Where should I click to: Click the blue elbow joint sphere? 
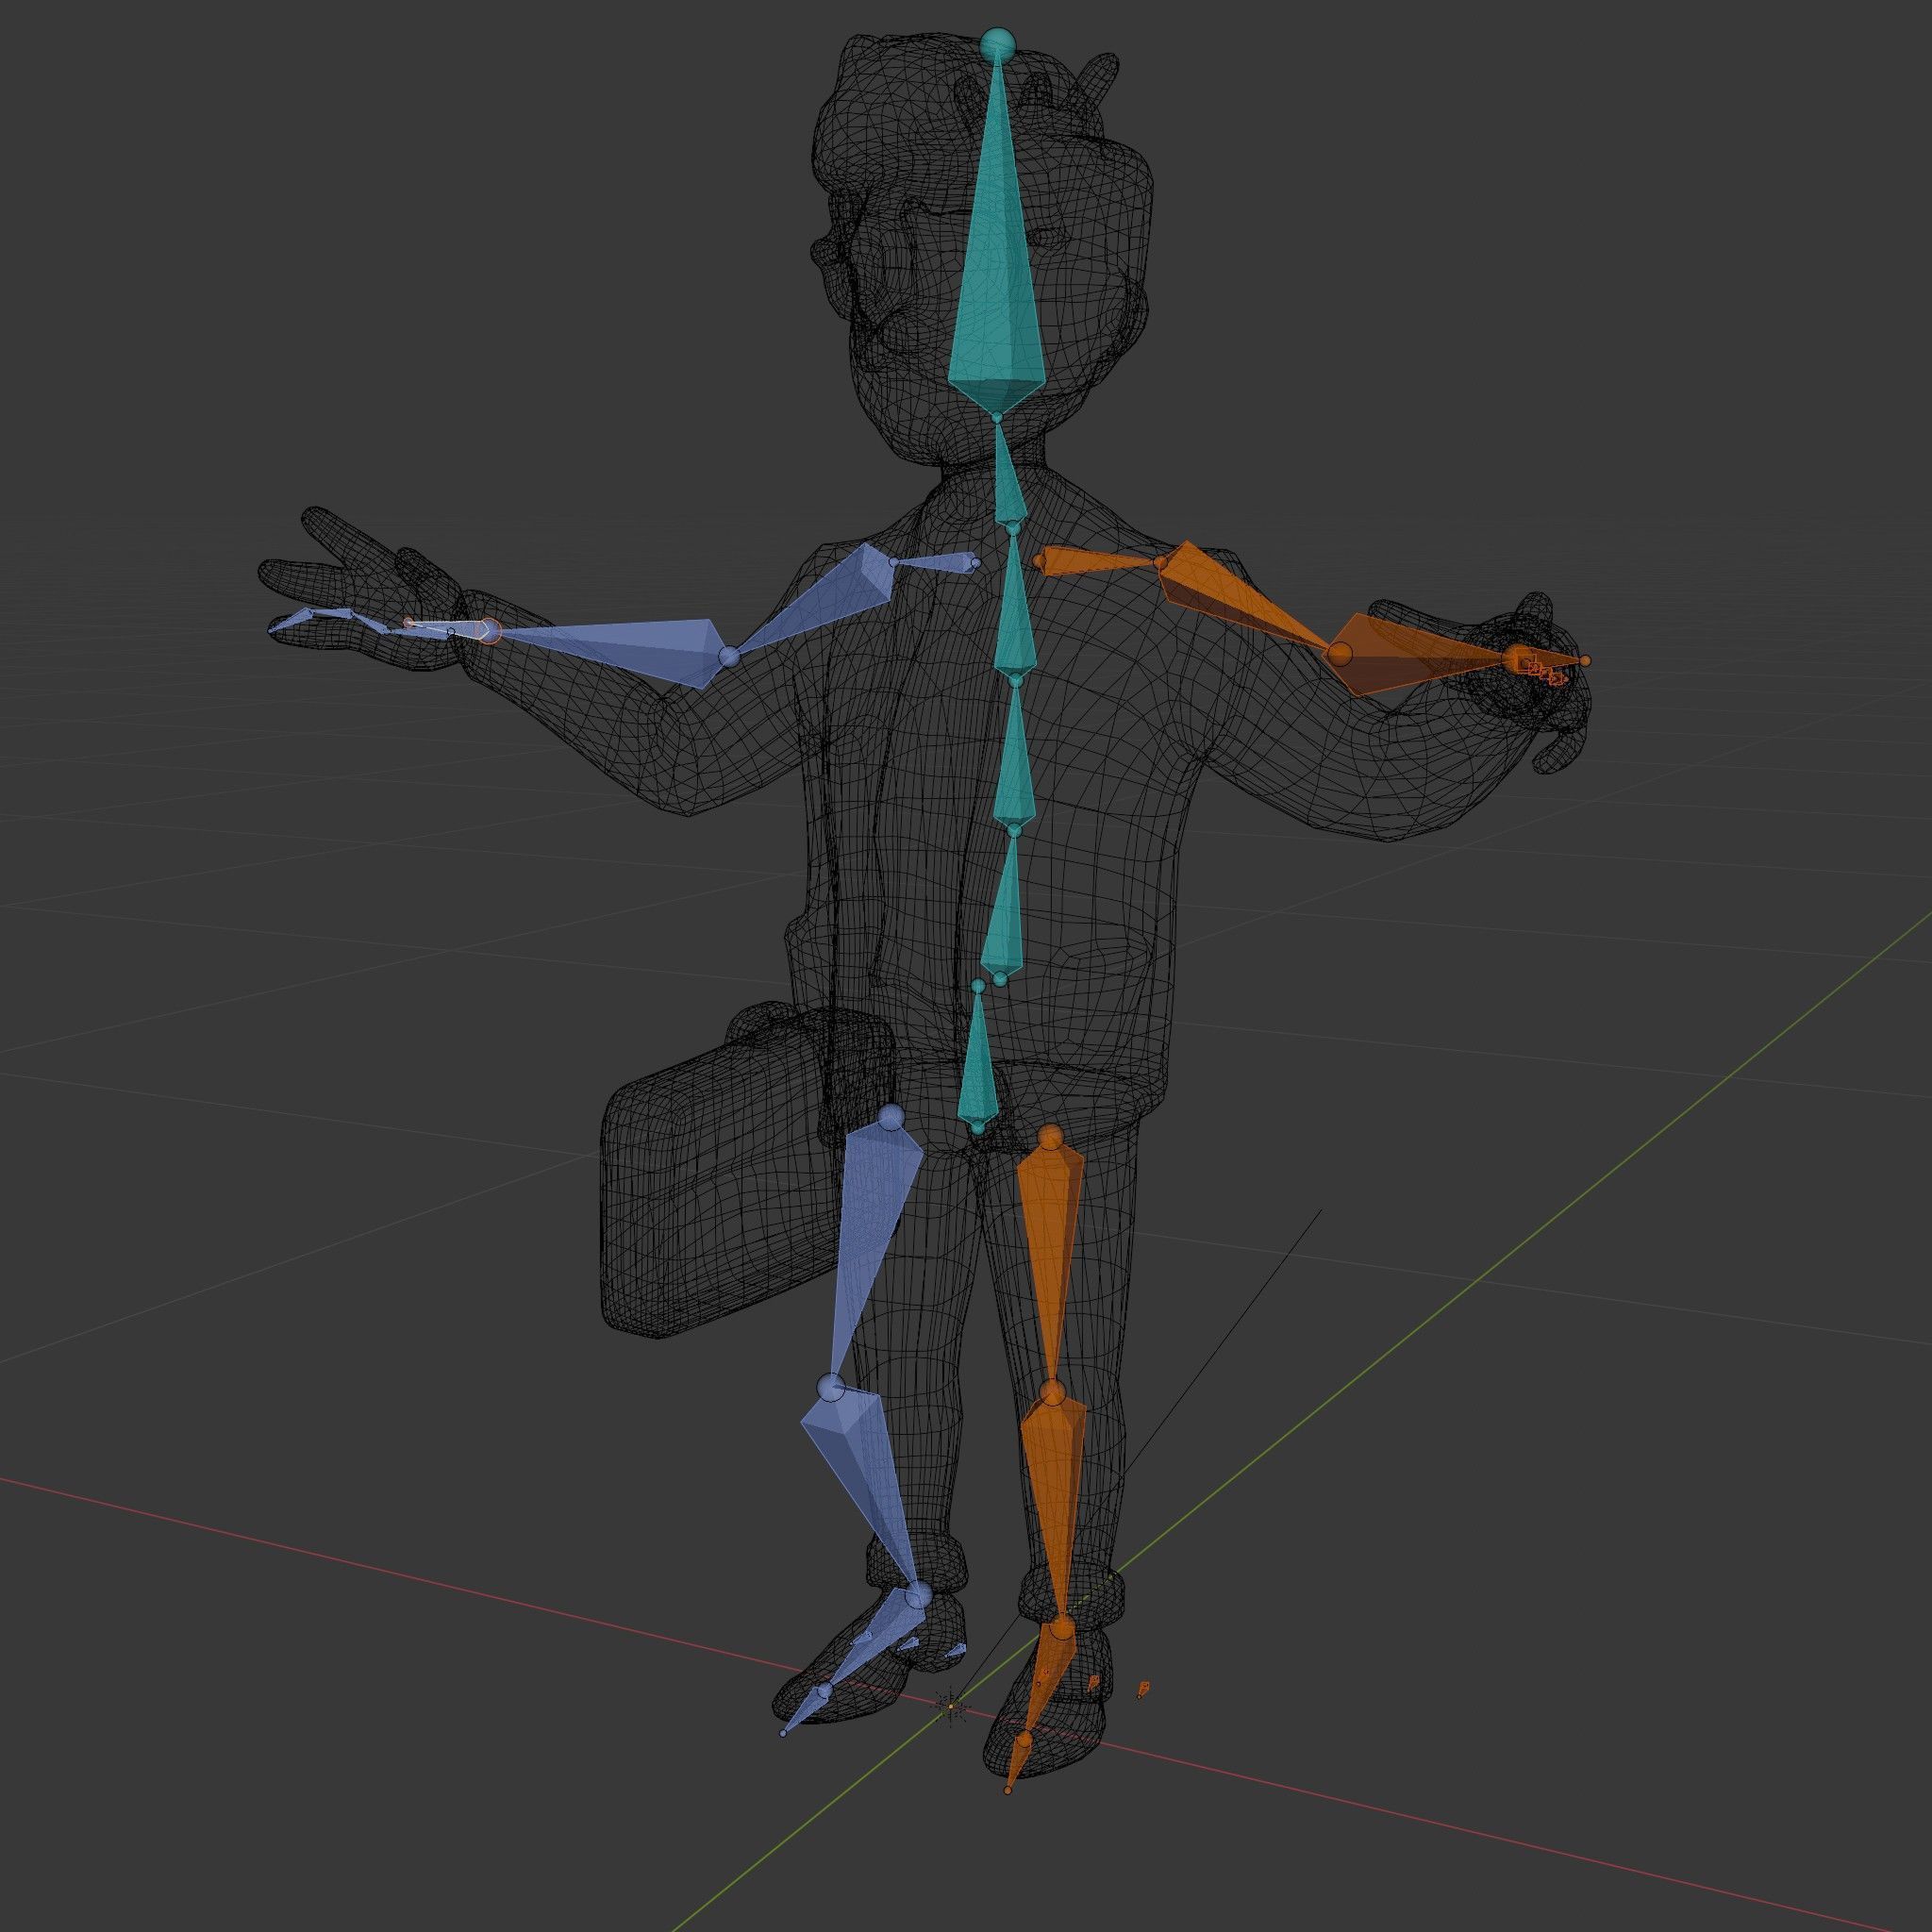(729, 657)
